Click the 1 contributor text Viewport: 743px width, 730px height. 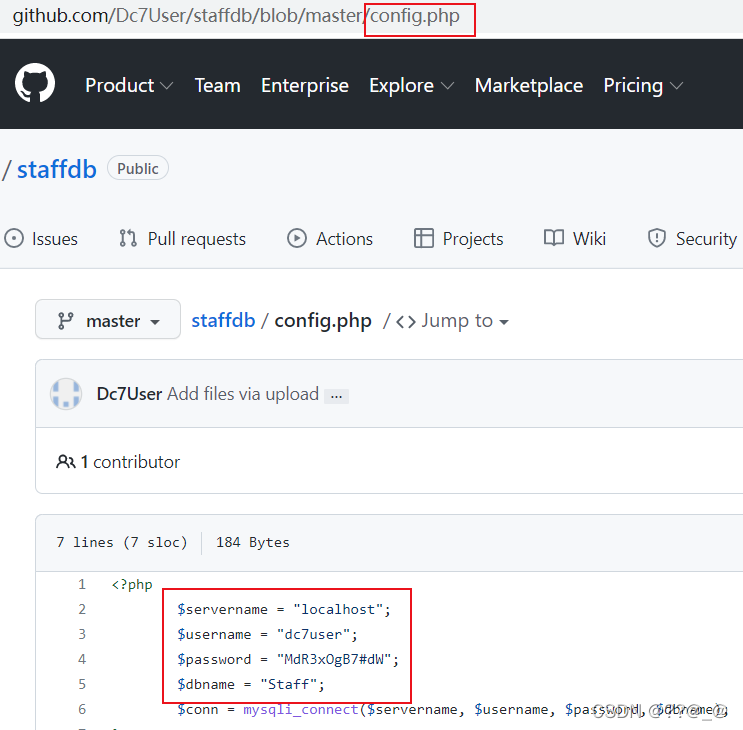130,462
